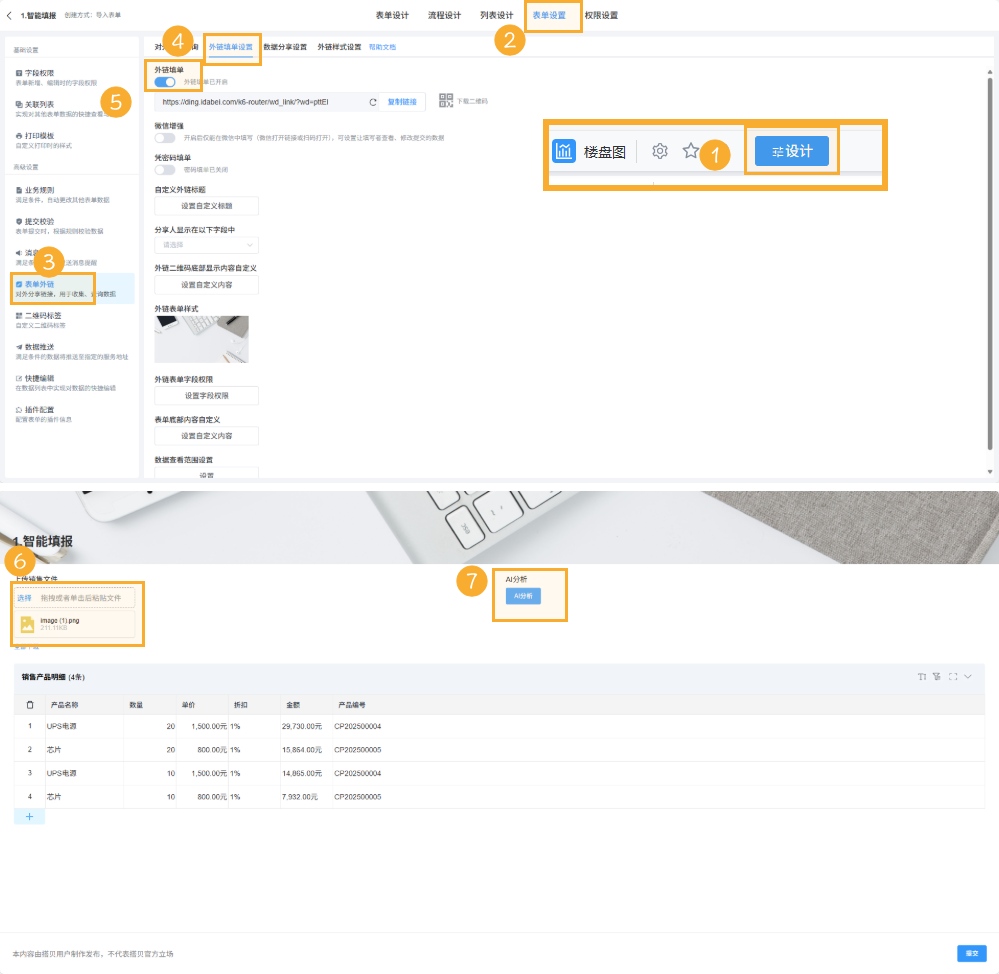Click the back arrow beside 1.智能填报
Screen dimensions: 999x974
click(x=10, y=16)
